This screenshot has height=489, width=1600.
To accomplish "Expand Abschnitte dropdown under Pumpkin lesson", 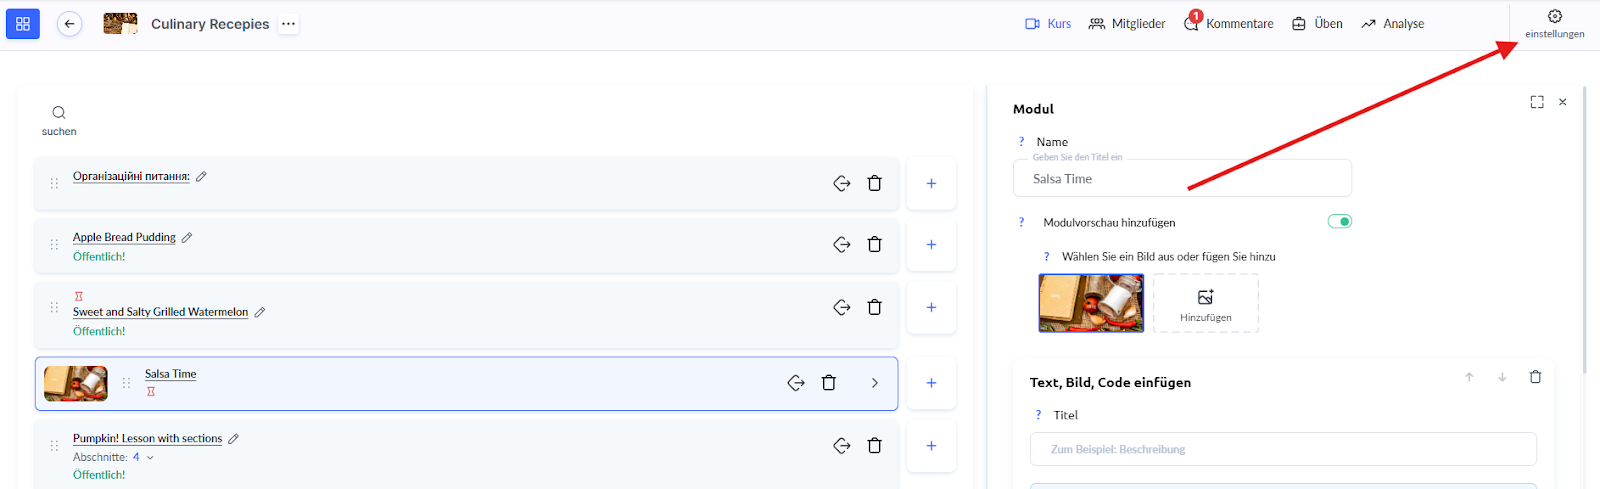I will pos(150,458).
